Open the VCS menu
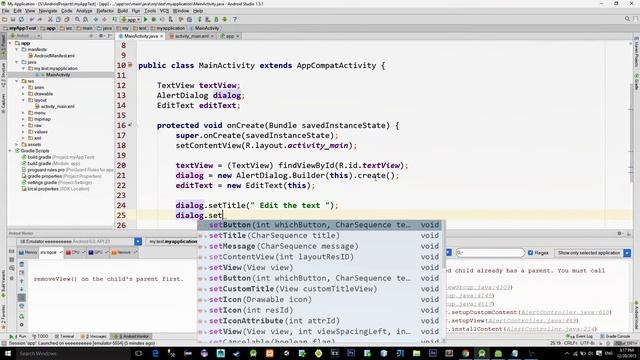Image resolution: width=640 pixels, height=360 pixels. (x=164, y=11)
